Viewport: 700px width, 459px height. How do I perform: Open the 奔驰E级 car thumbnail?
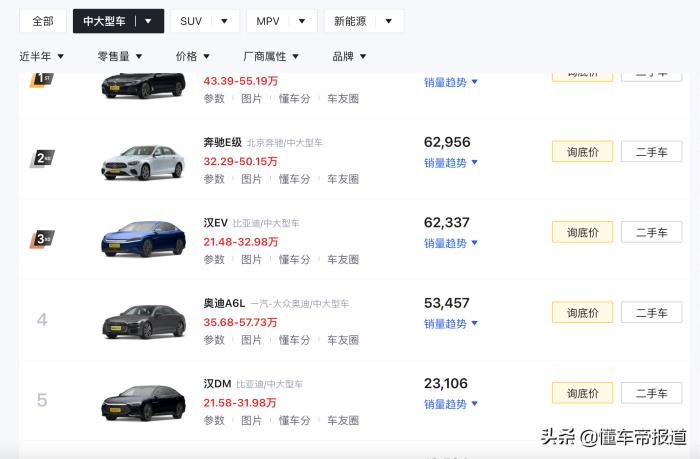[x=143, y=160]
